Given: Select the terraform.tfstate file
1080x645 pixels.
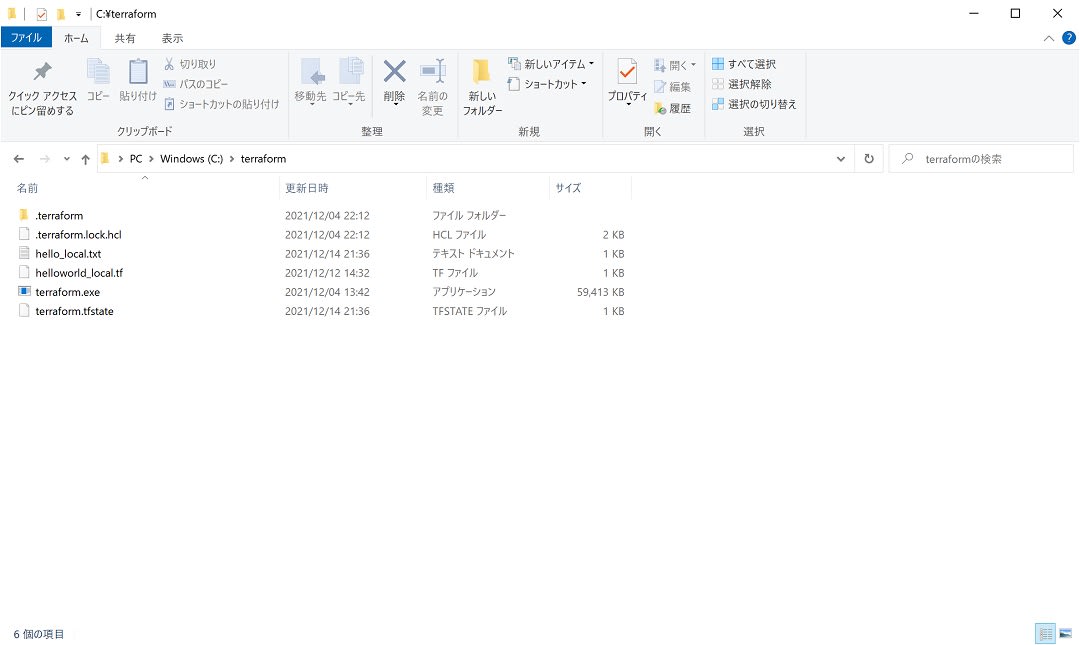Looking at the screenshot, I should (74, 311).
